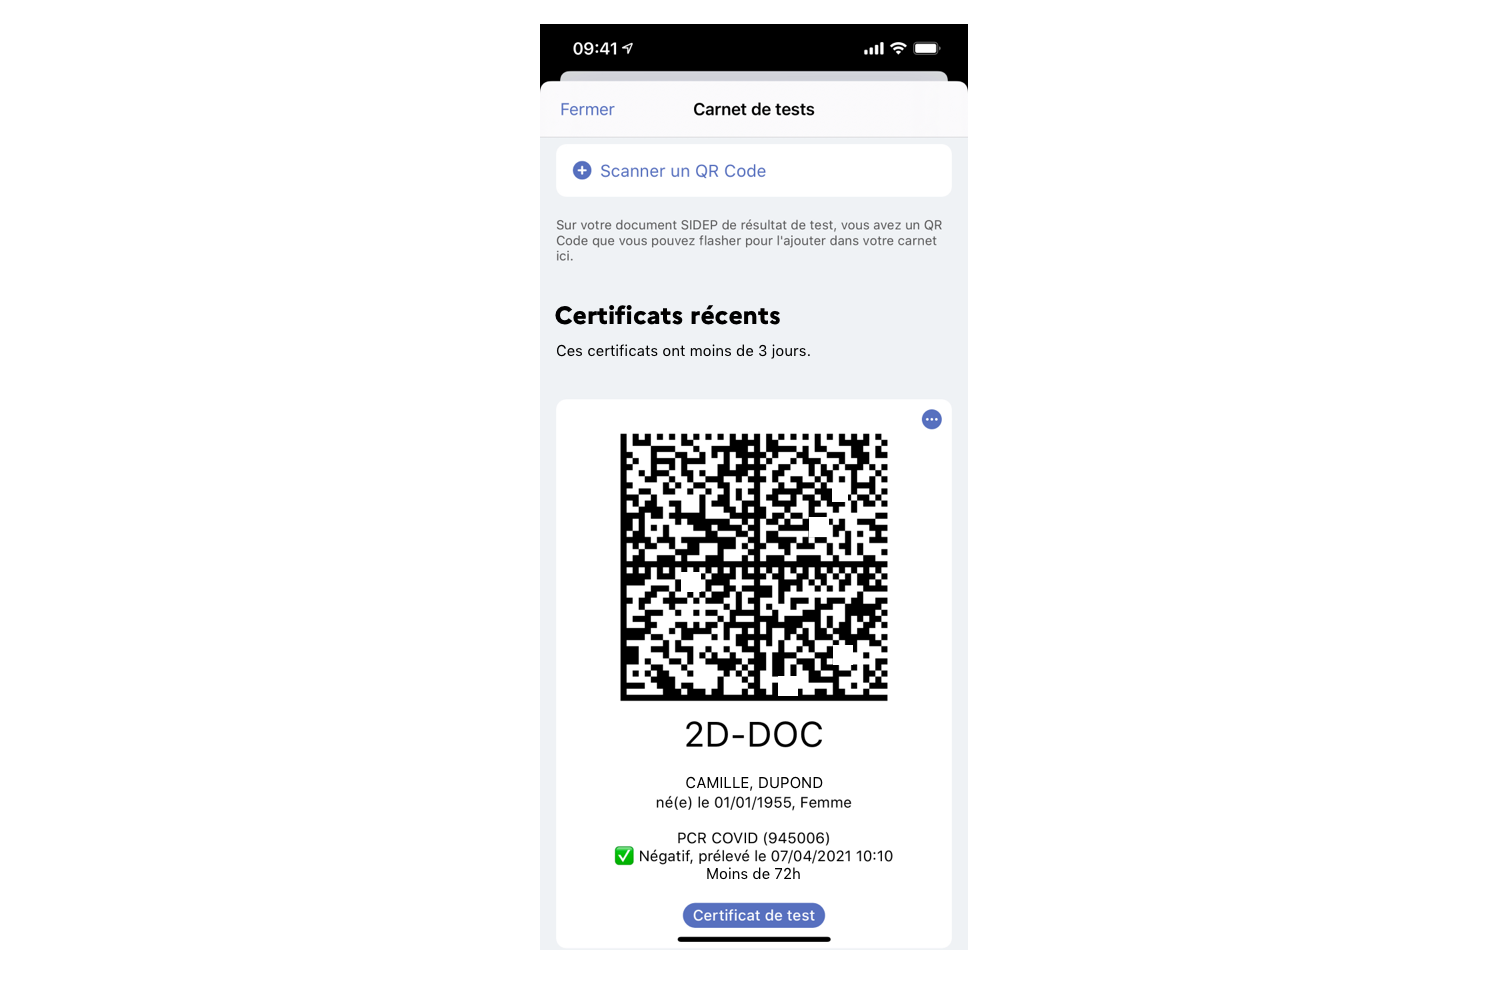Screen dimensions: 1496x984
Task: Tap the 2D-DOC label under barcode
Action: coord(754,735)
